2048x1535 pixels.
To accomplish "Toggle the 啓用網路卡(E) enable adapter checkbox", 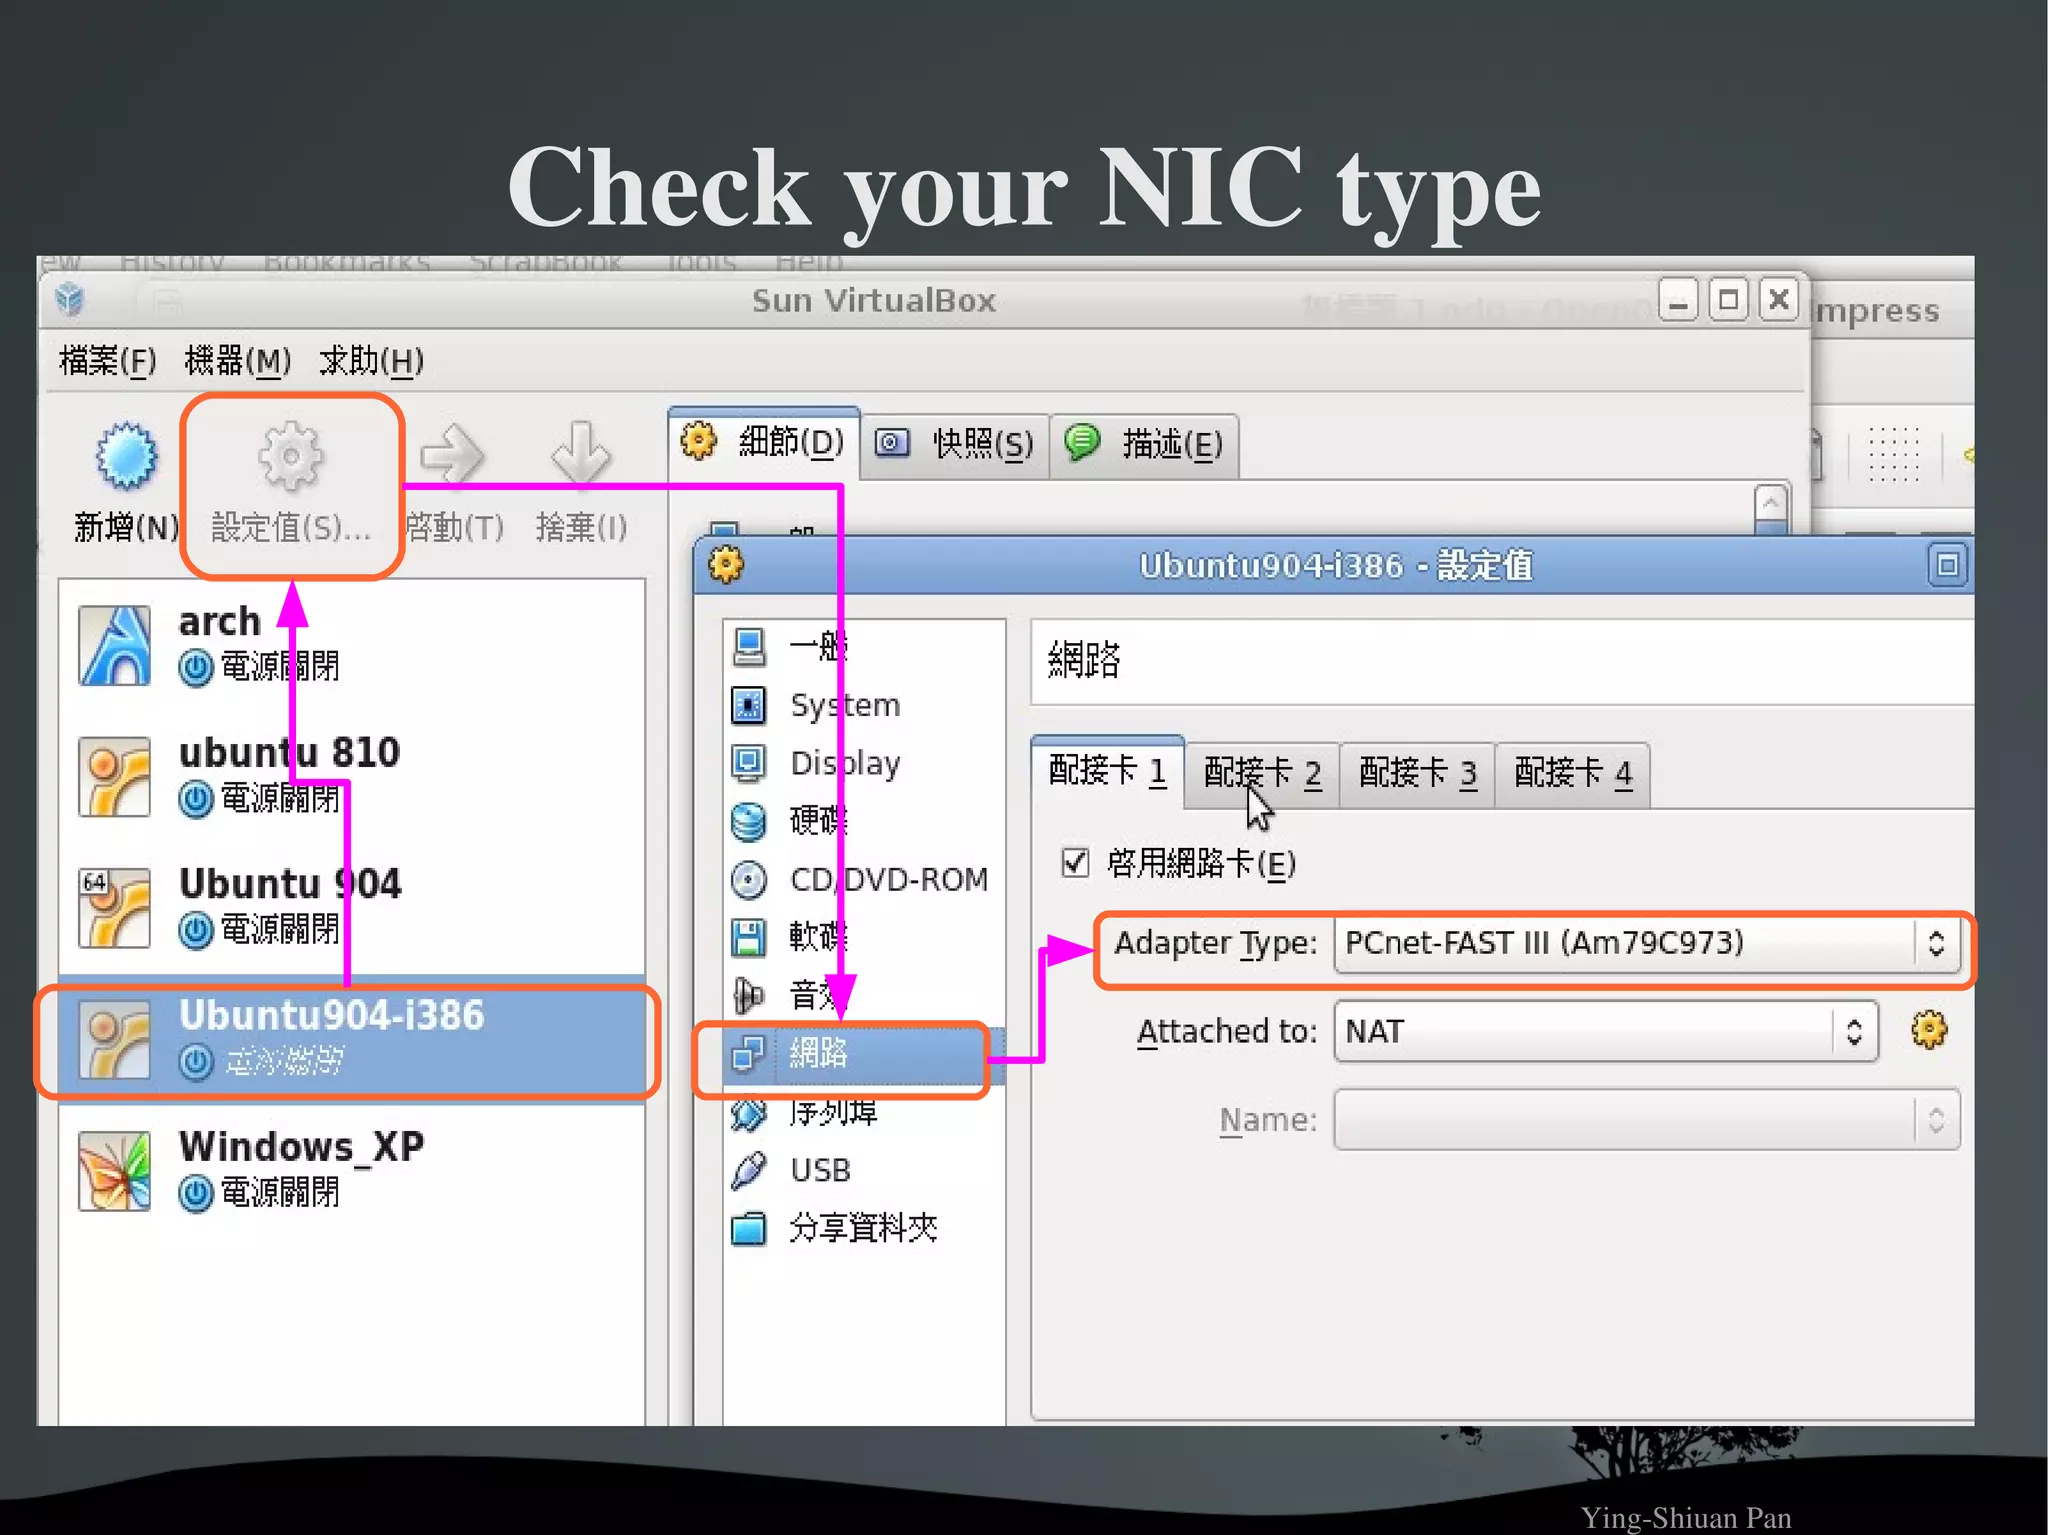I will (1075, 862).
